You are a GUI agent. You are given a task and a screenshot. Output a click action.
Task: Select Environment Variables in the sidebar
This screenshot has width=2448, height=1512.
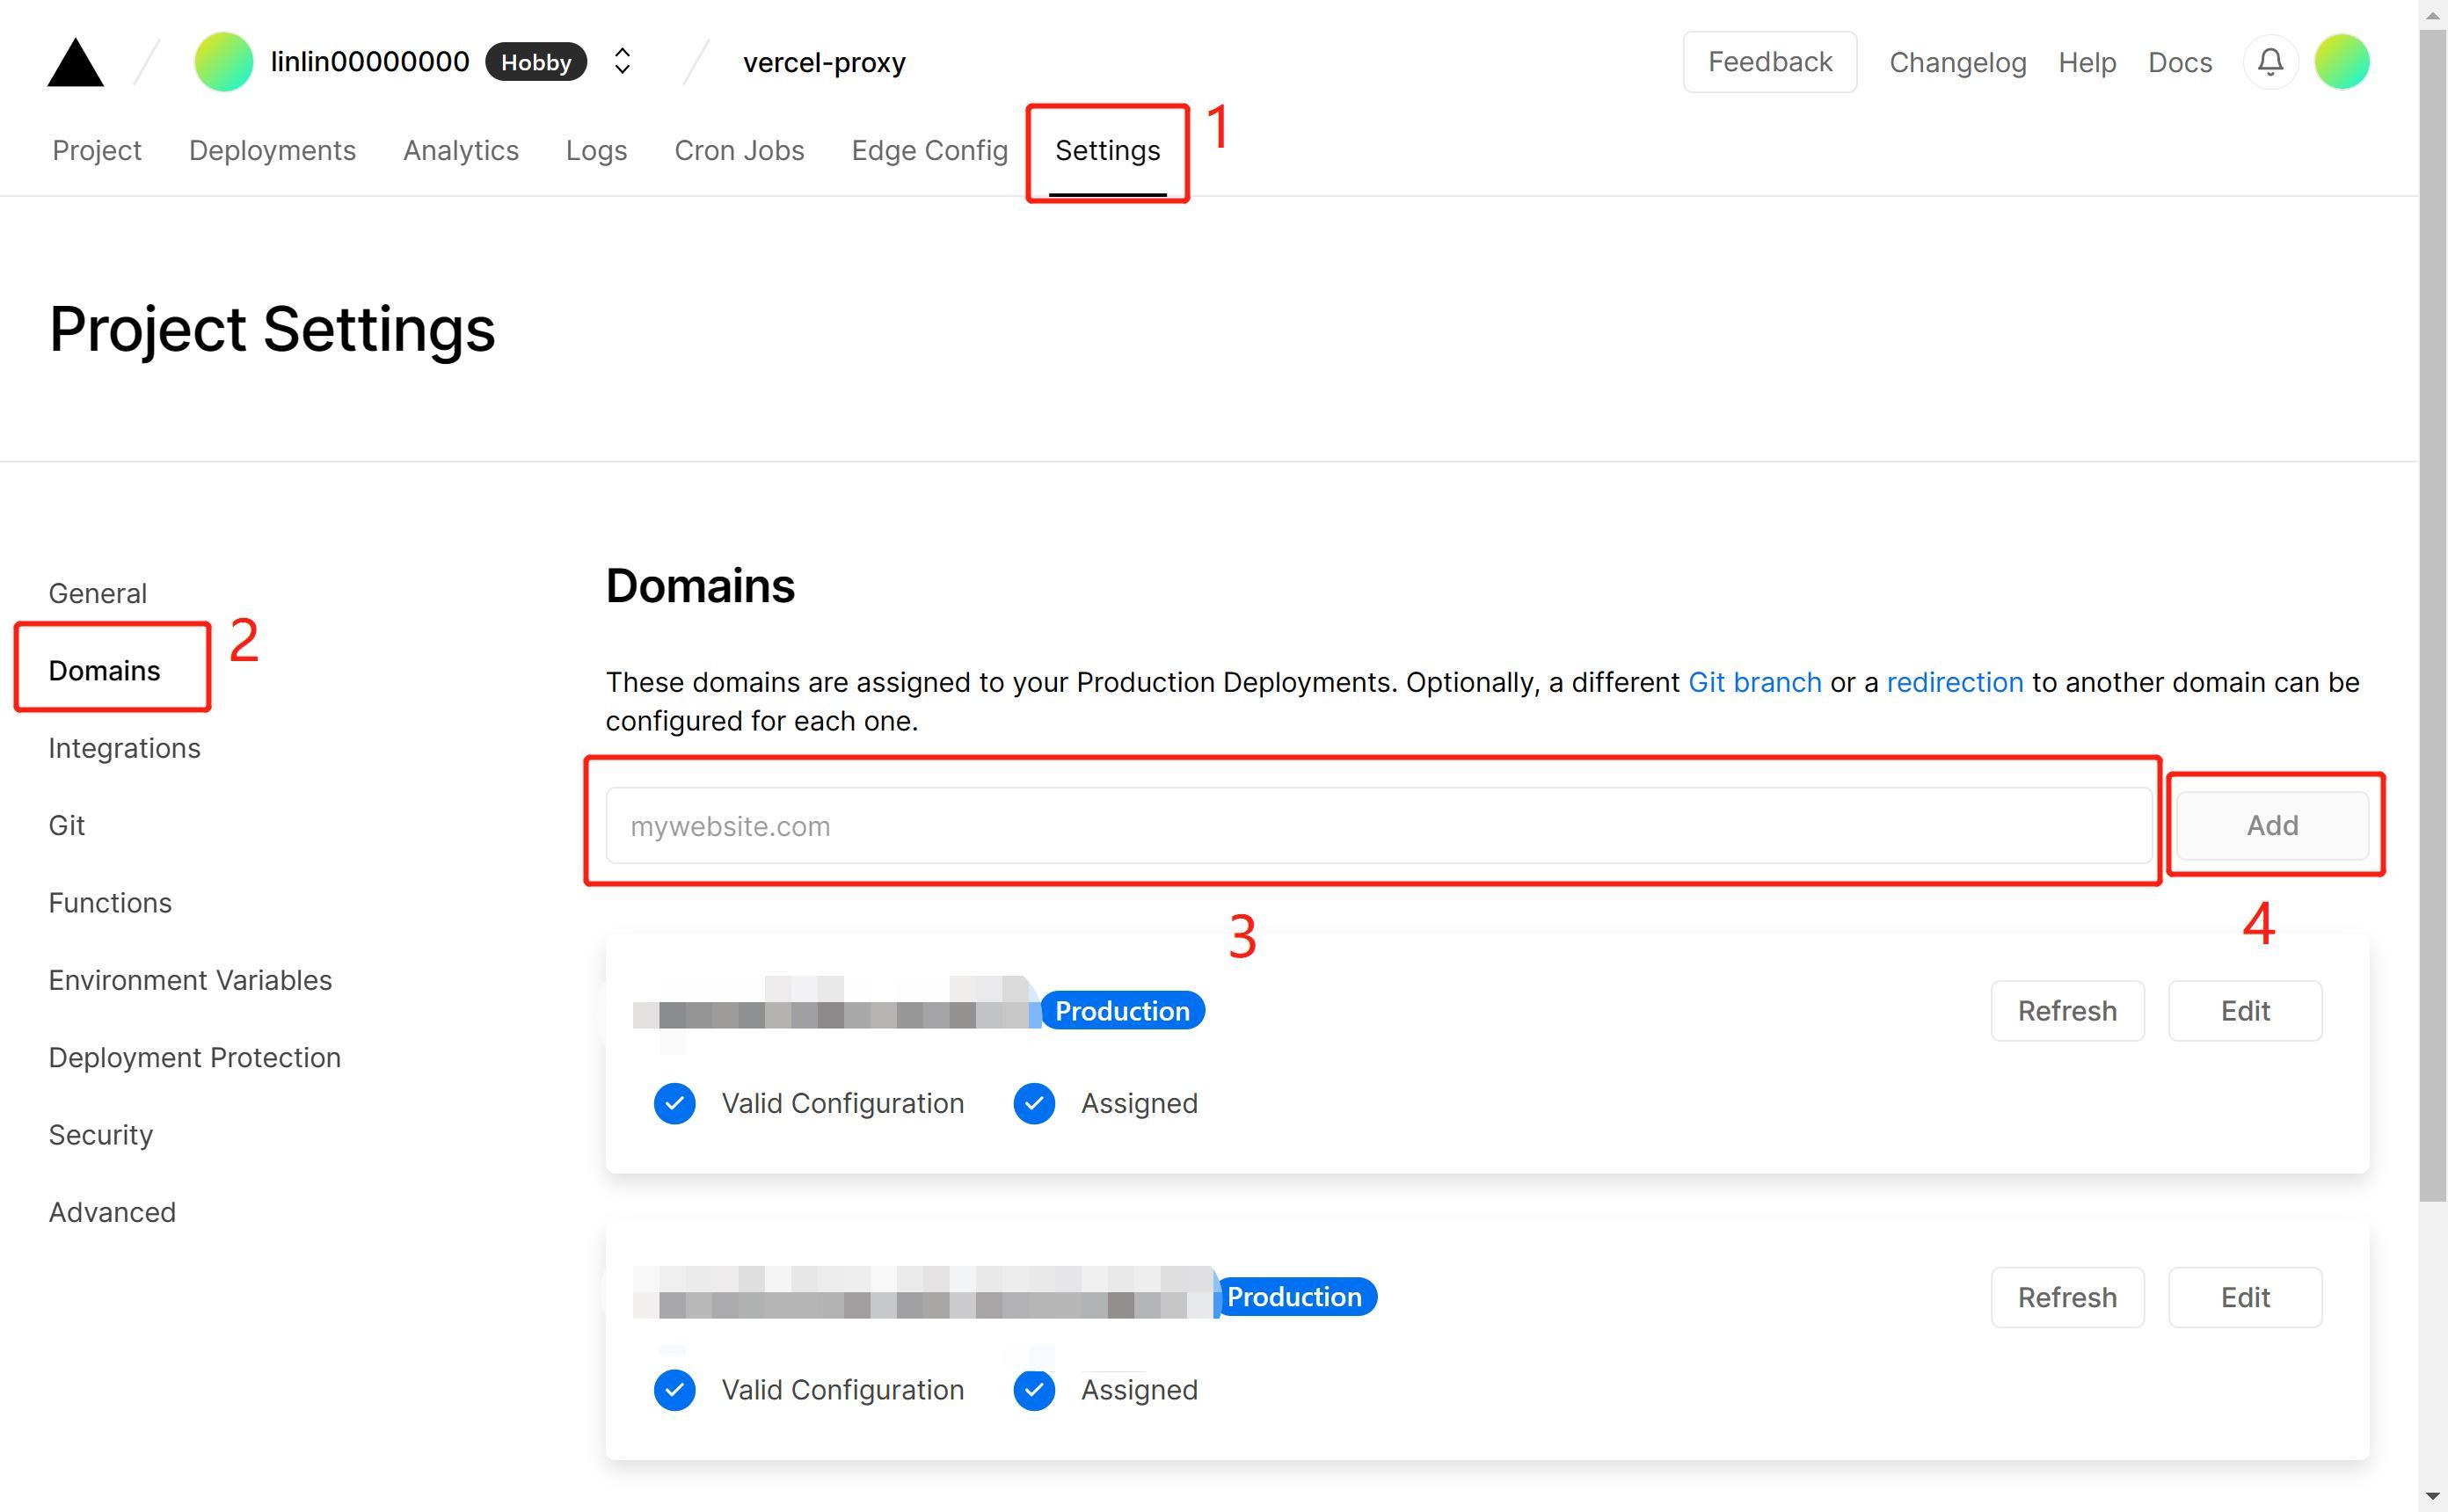click(x=190, y=980)
